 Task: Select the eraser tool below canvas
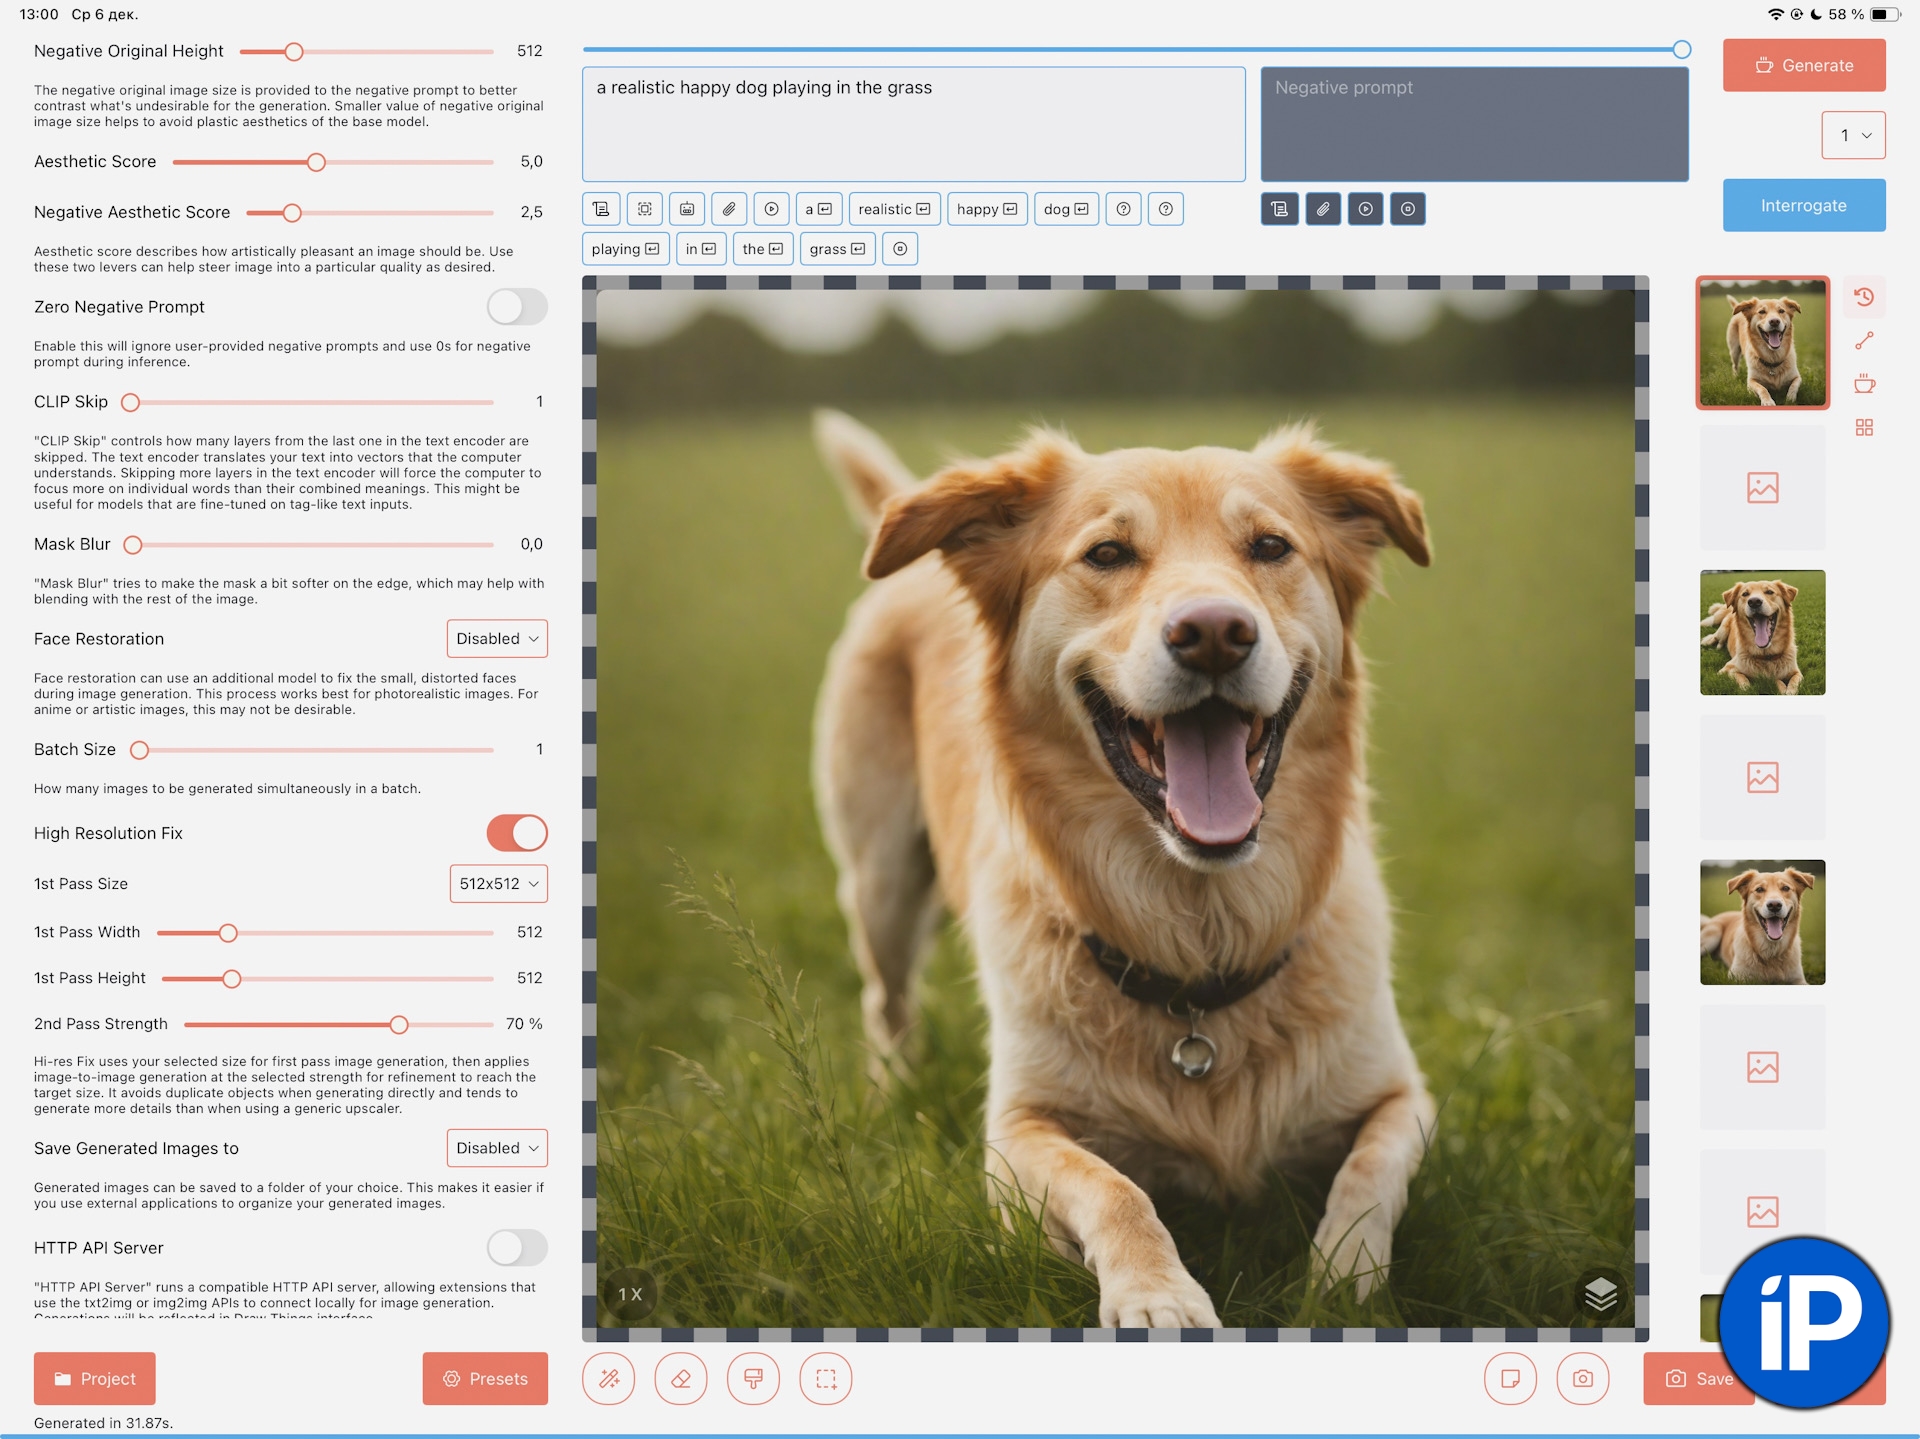681,1379
